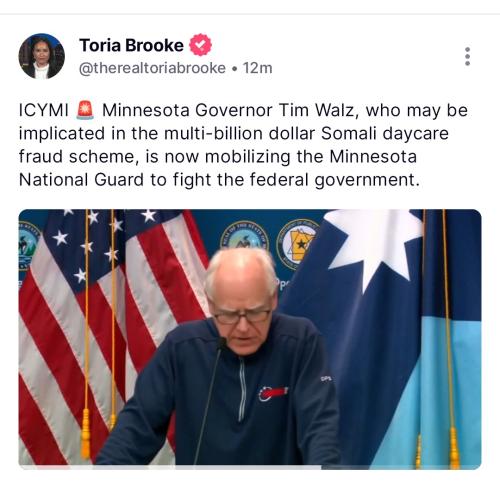
Task: Click "National Guard" in the post text
Action: [x=81, y=180]
